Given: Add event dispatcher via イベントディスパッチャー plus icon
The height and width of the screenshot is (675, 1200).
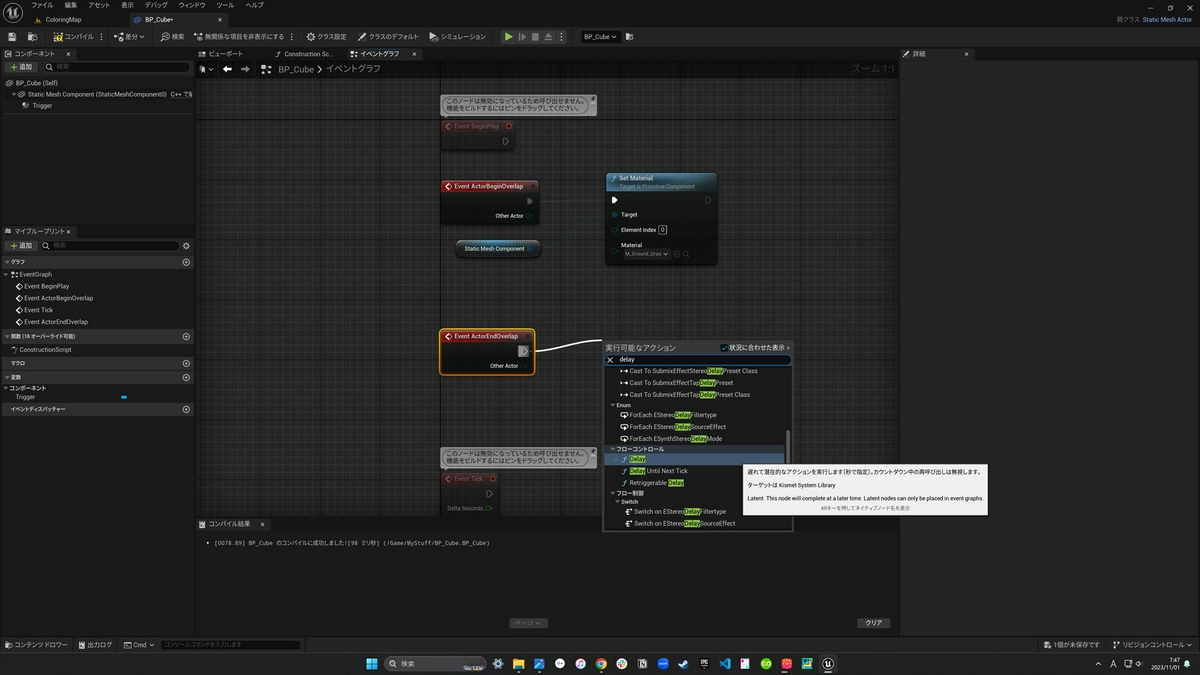Looking at the screenshot, I should [186, 409].
